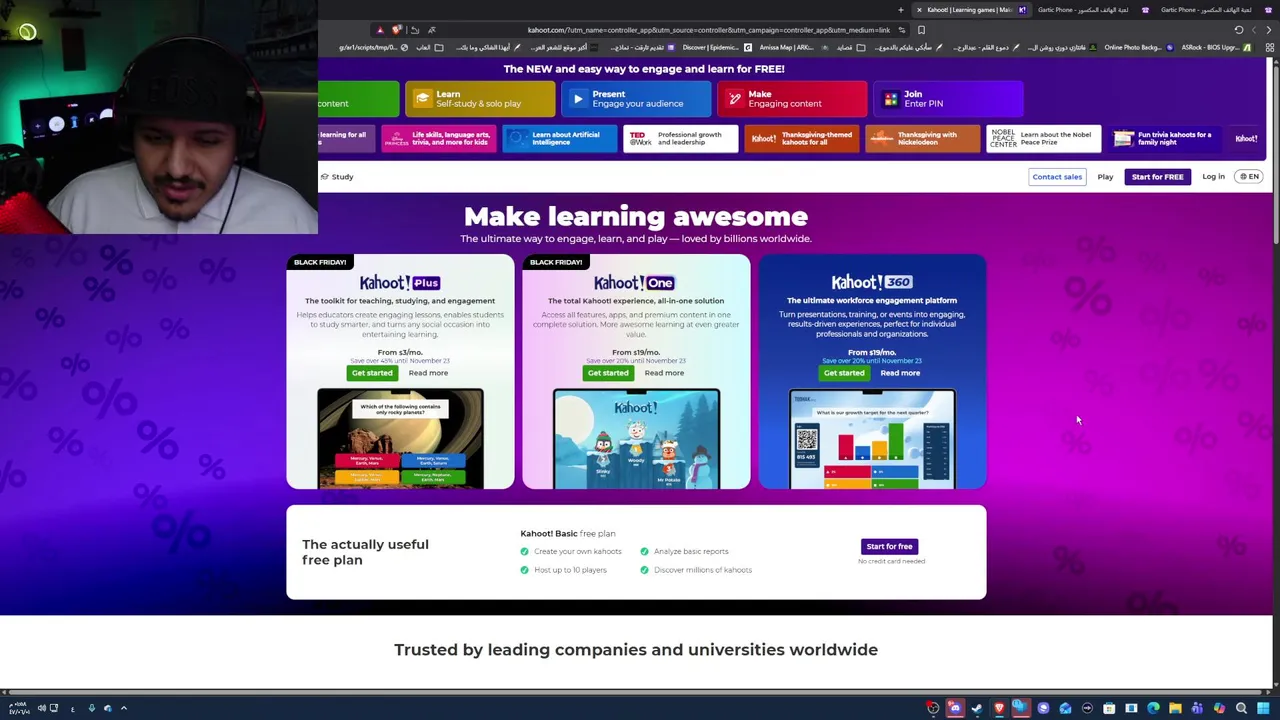Open OBS Studio from the taskbar
Viewport: 1280px width, 720px height.
pyautogui.click(x=933, y=708)
